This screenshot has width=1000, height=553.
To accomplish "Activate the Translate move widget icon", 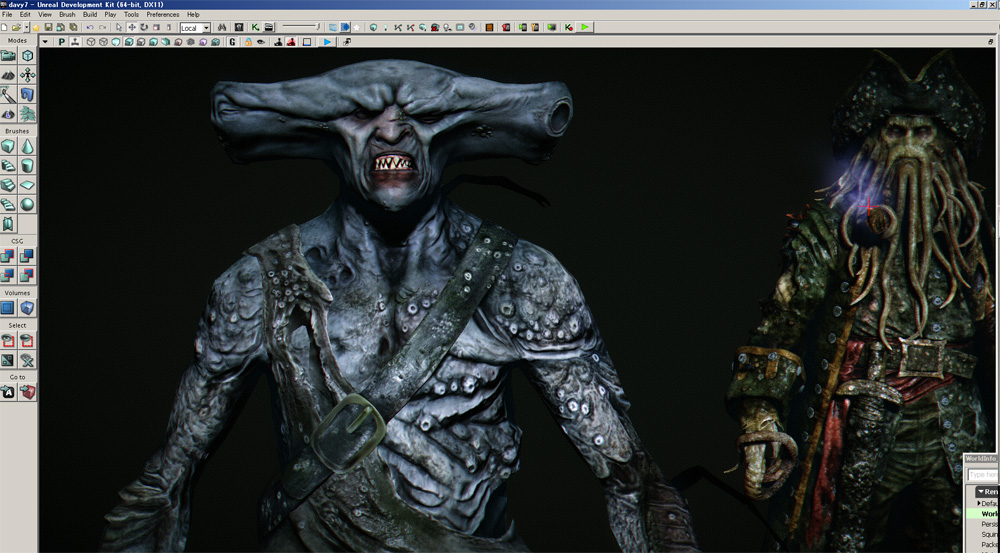I will [x=131, y=27].
